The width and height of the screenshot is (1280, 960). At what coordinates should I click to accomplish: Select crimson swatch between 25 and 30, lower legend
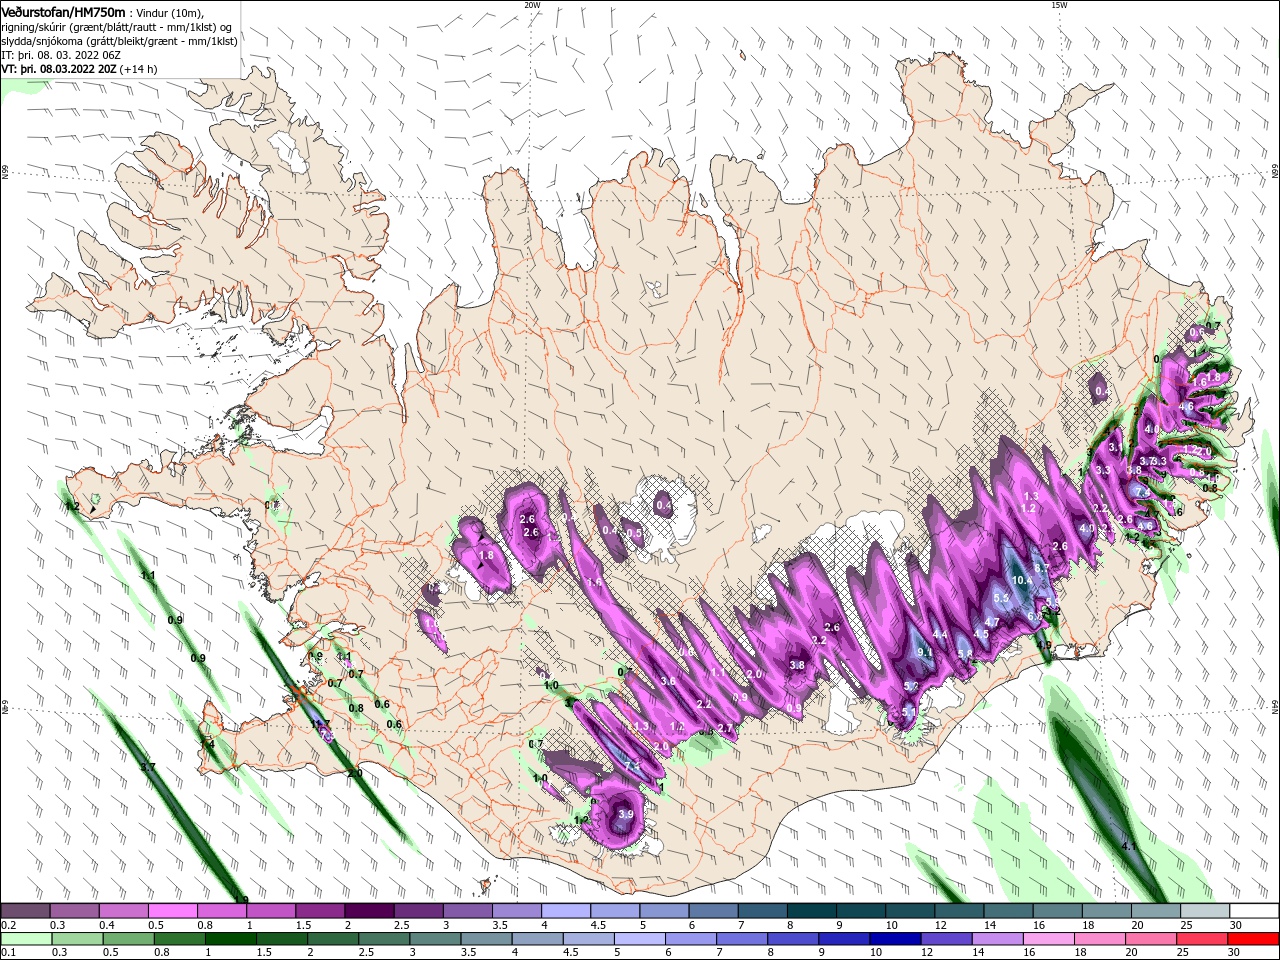pyautogui.click(x=1203, y=938)
